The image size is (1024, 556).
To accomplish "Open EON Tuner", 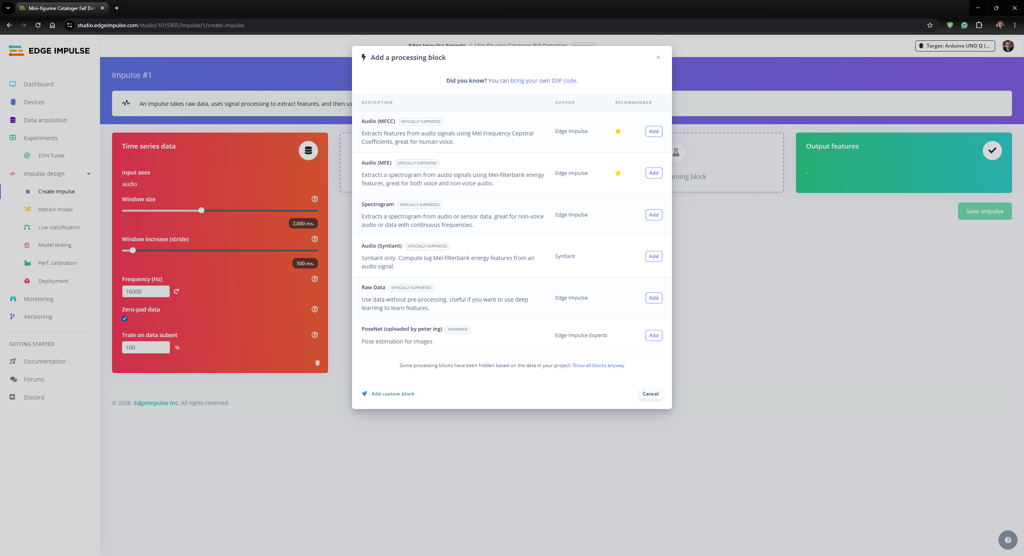I will point(51,155).
